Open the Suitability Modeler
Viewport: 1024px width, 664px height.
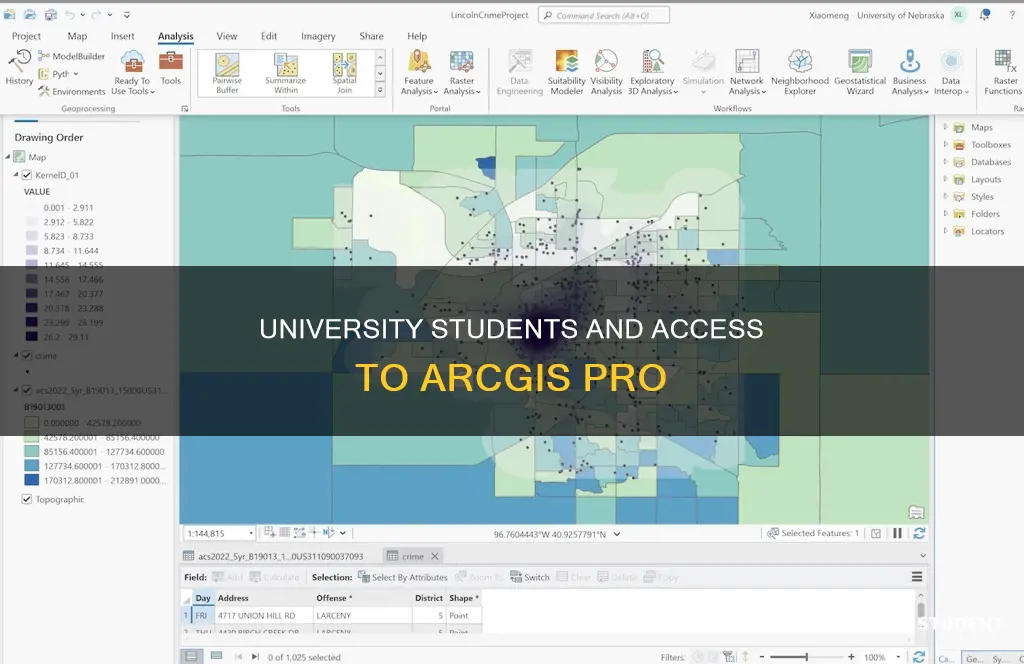pyautogui.click(x=566, y=72)
